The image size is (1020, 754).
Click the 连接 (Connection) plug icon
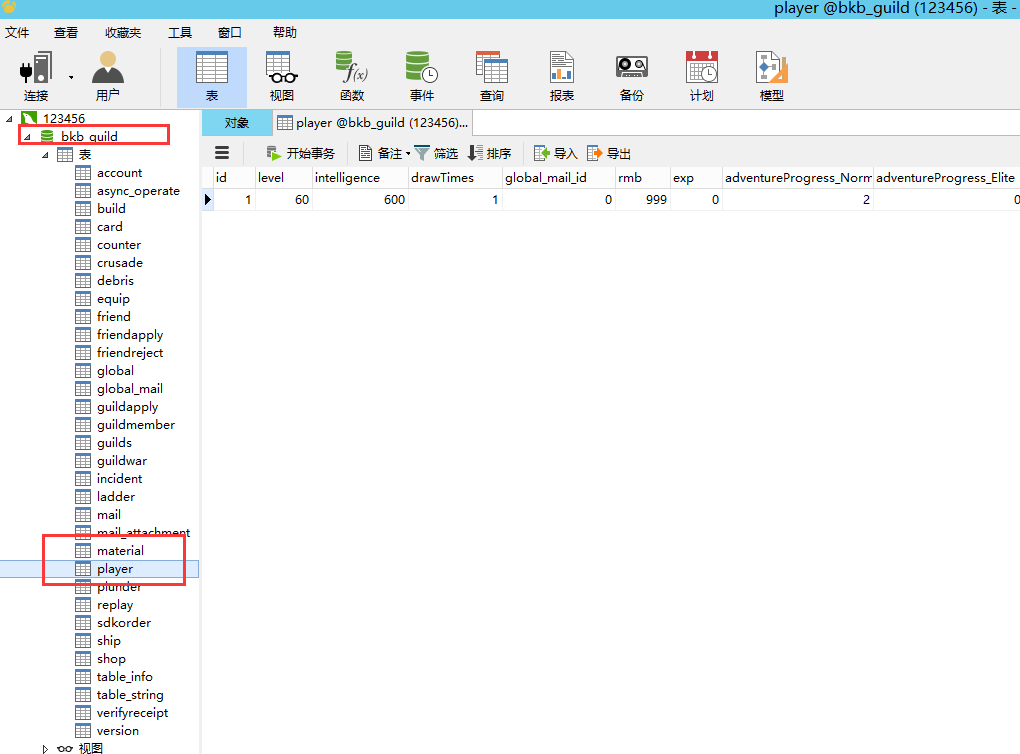36,68
